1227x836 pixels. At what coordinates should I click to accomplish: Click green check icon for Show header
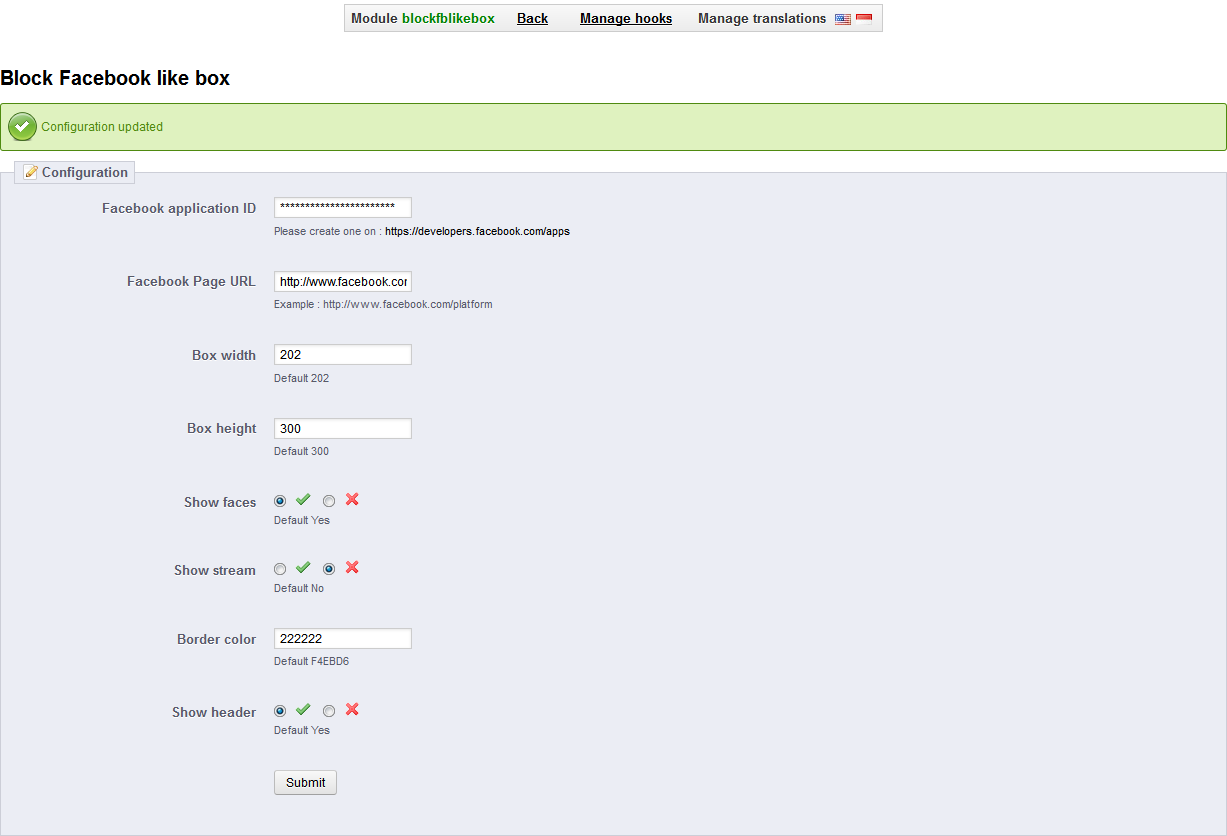(304, 710)
